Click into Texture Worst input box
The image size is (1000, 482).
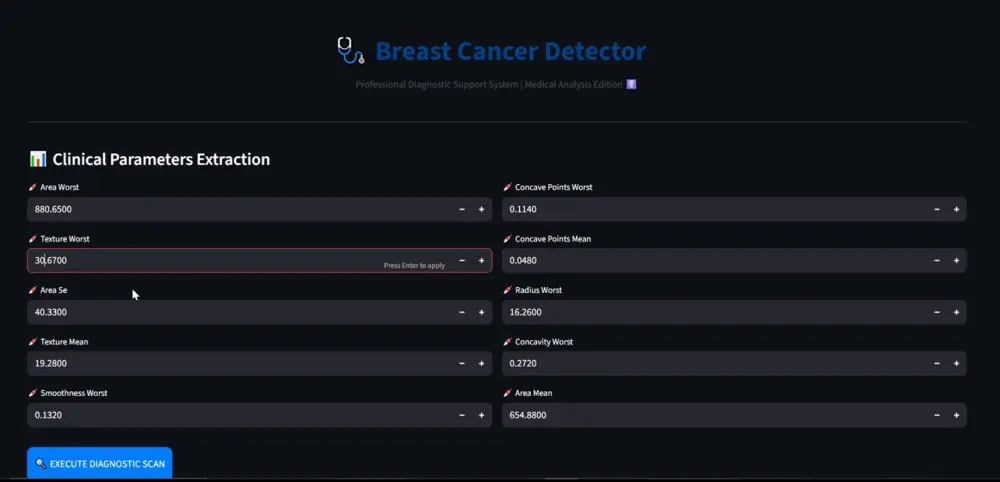tap(200, 261)
